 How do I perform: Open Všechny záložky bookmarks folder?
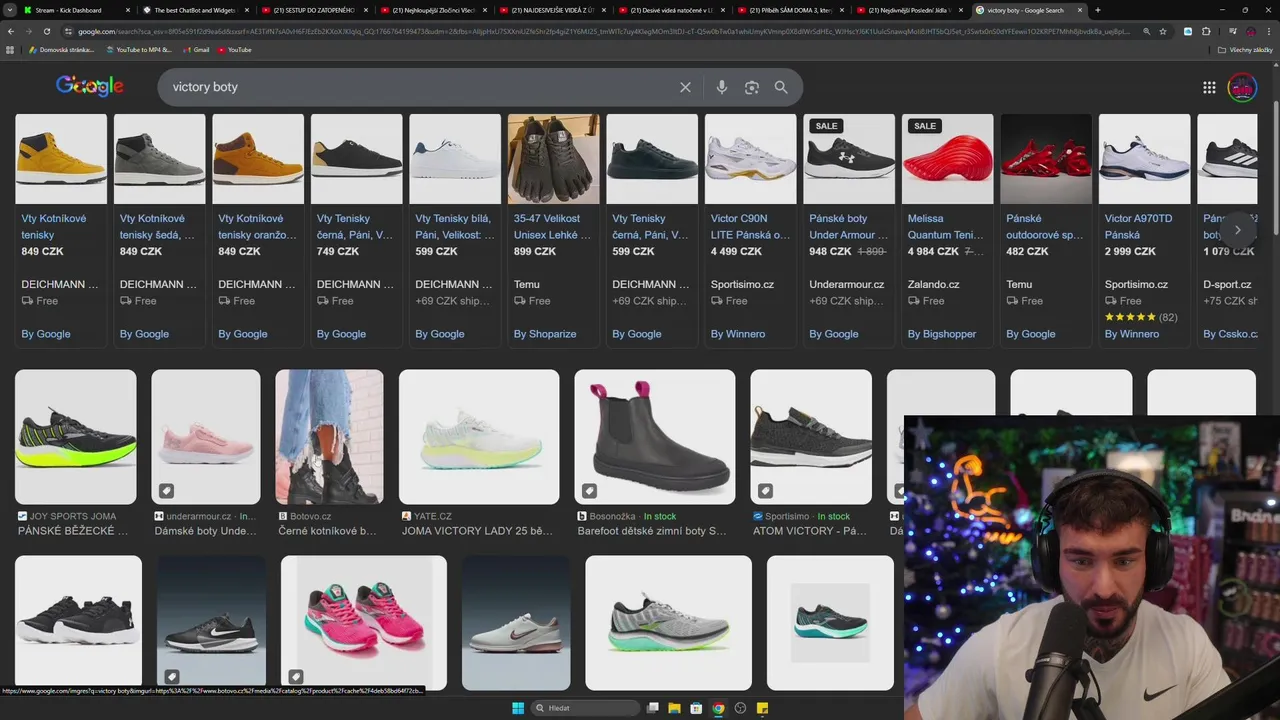coord(1246,49)
